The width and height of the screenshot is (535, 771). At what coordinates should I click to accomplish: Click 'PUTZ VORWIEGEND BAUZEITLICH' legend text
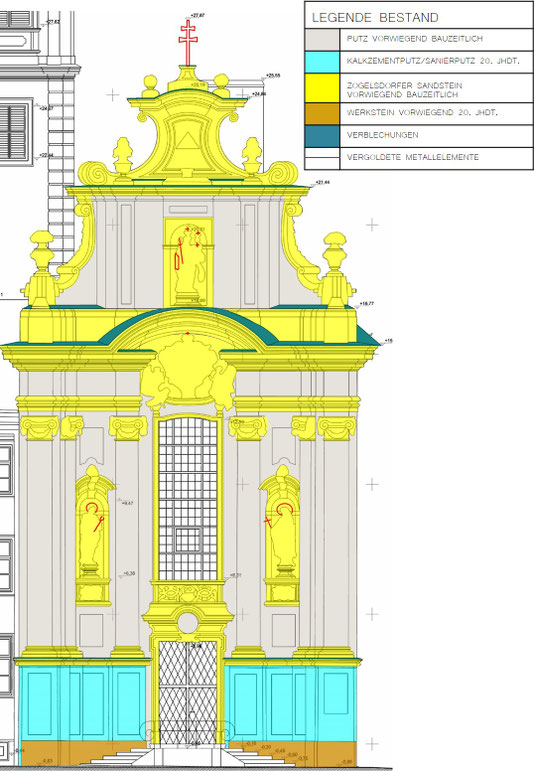click(415, 38)
